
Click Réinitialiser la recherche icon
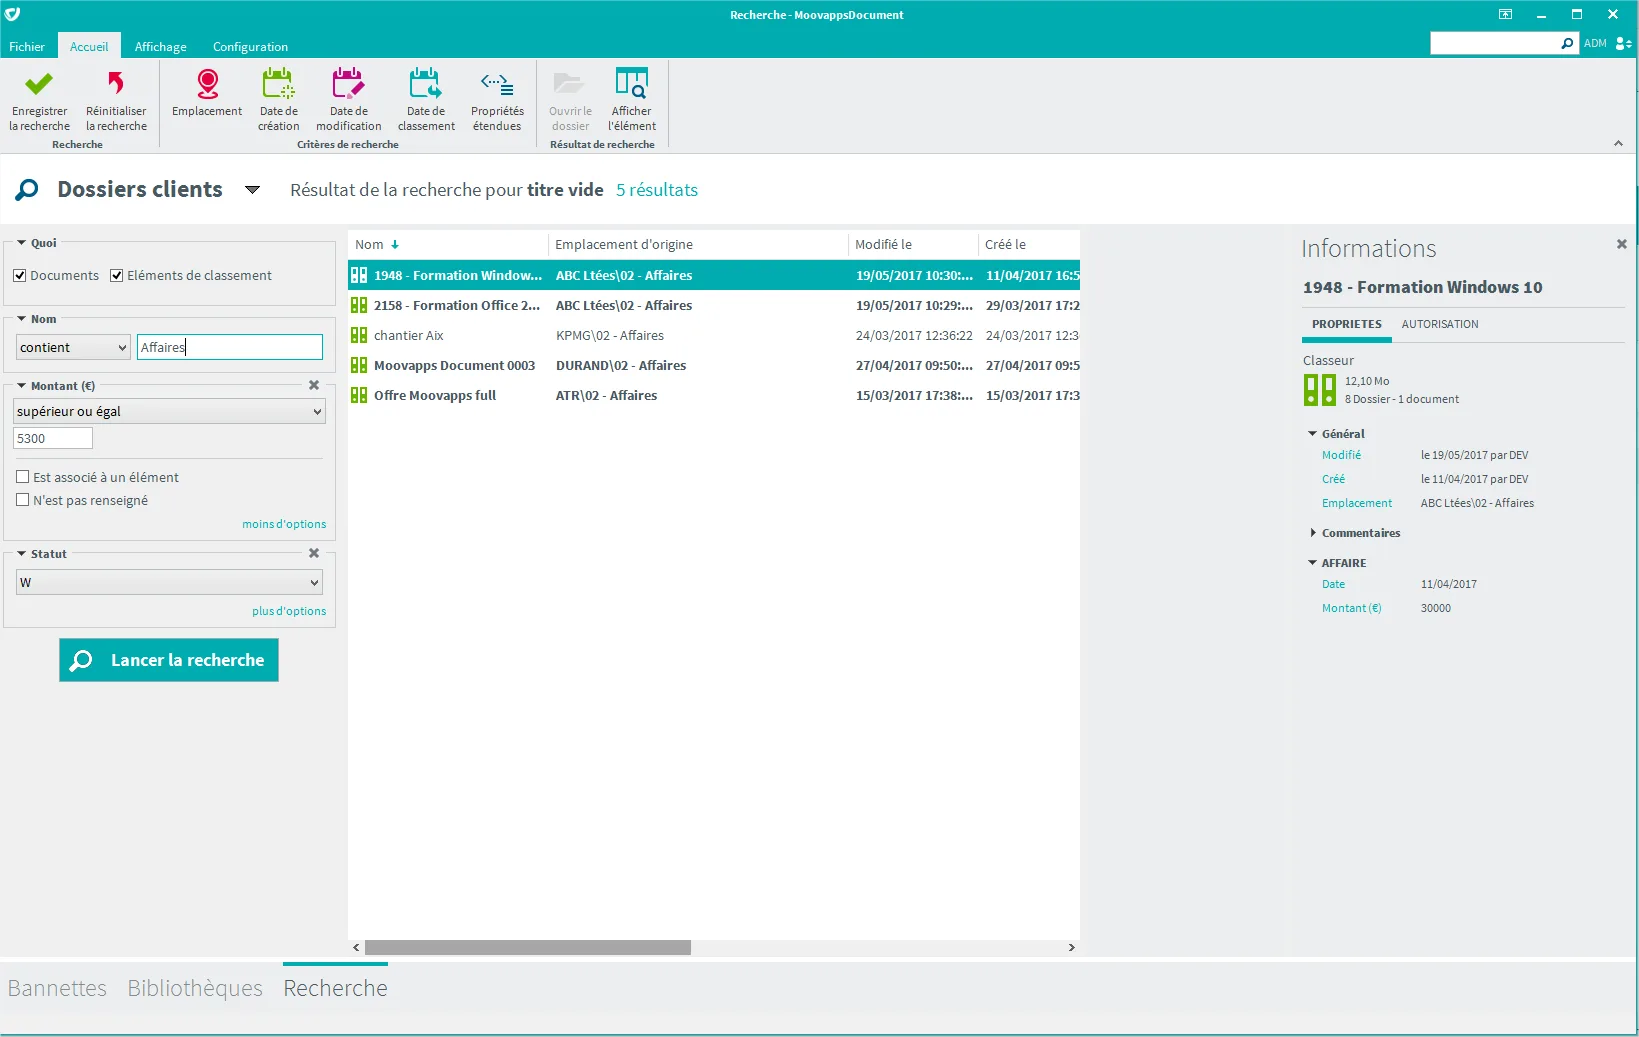coord(116,83)
